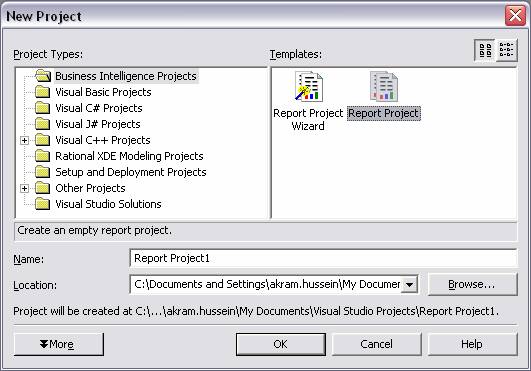Screen dimensions: 531x371
Task: Click the Name field containing Report Project1
Action: (323, 258)
